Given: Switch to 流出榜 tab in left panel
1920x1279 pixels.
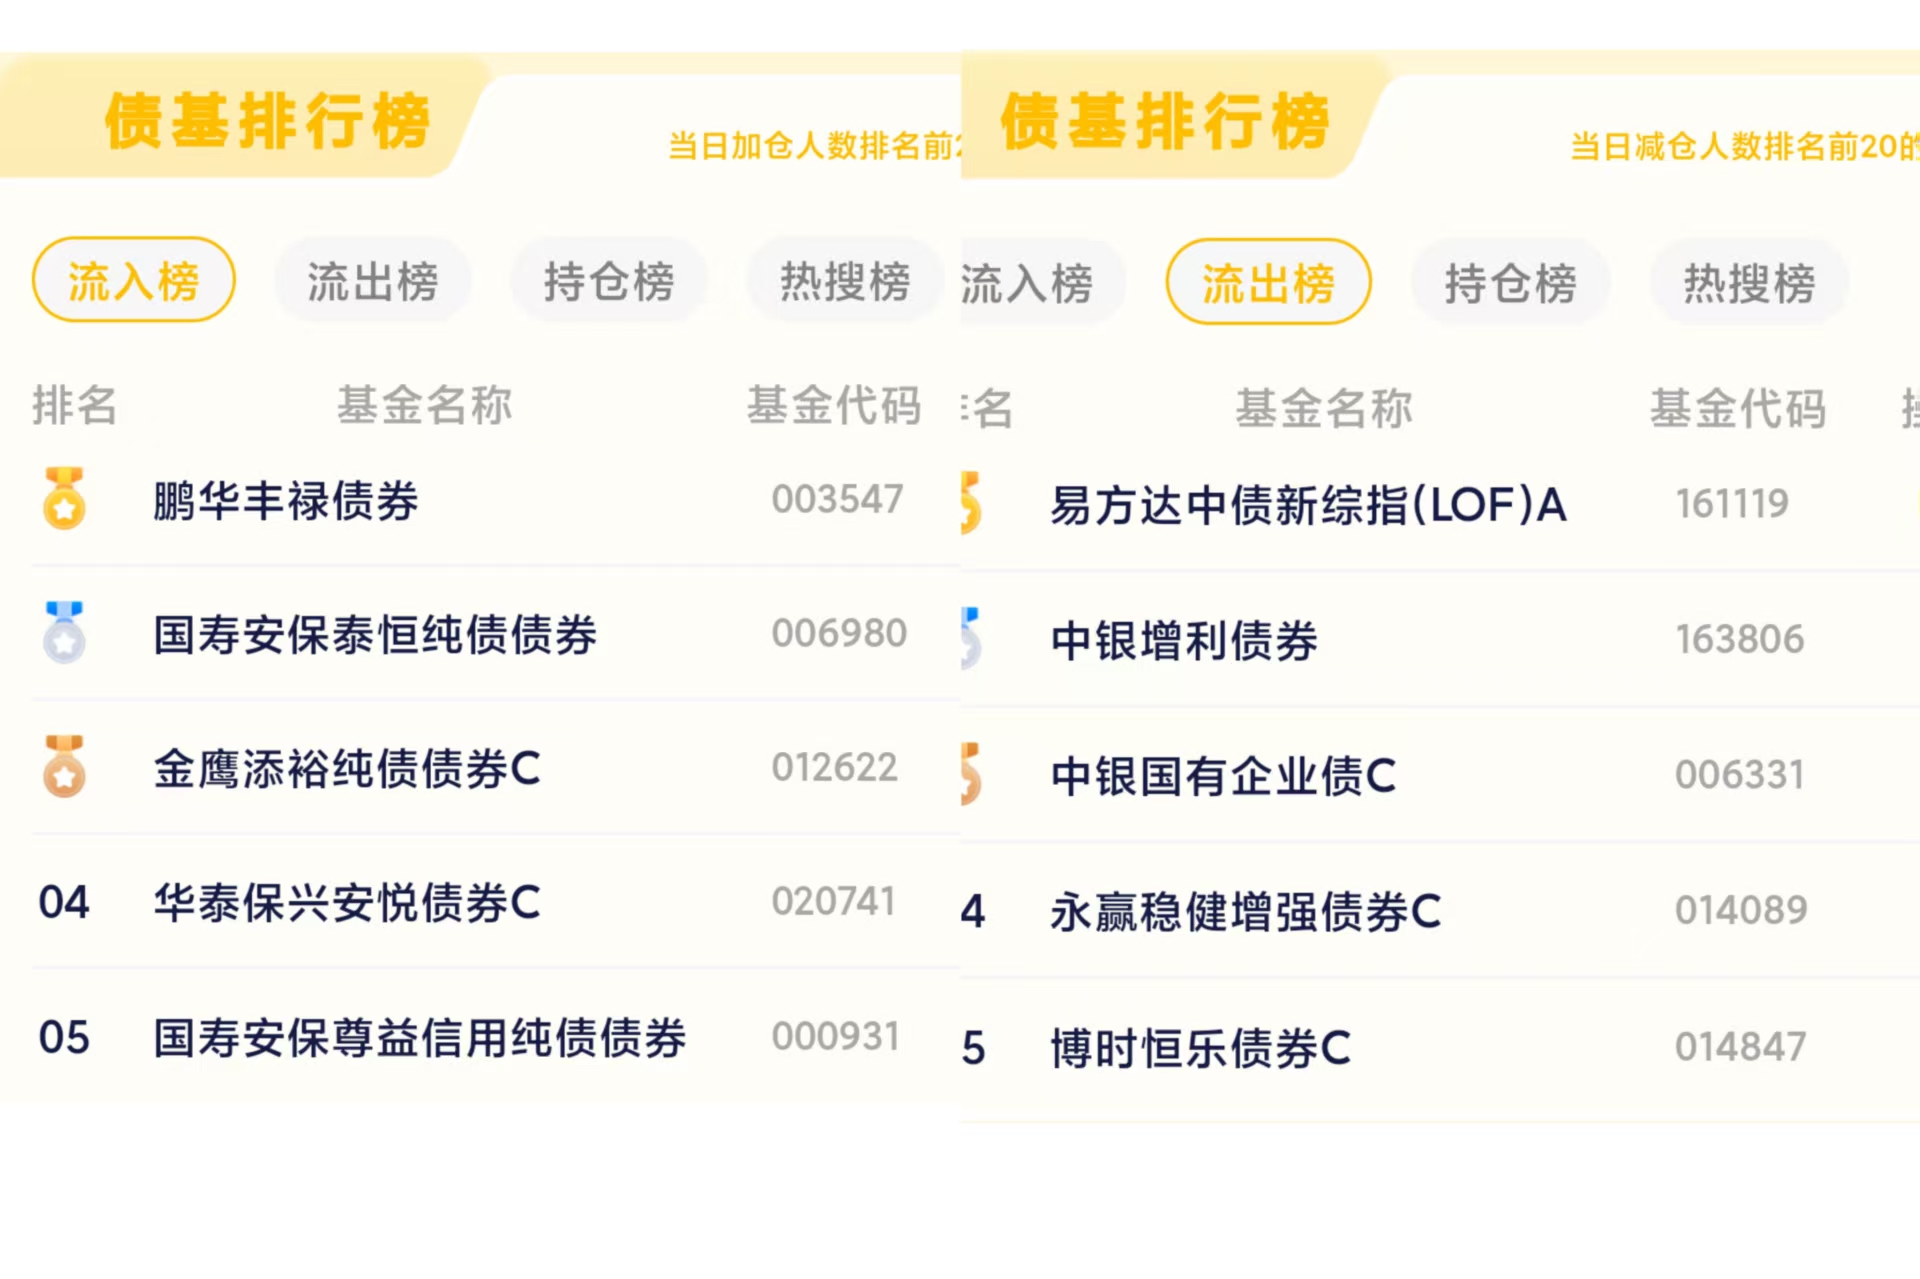Looking at the screenshot, I should 372,281.
